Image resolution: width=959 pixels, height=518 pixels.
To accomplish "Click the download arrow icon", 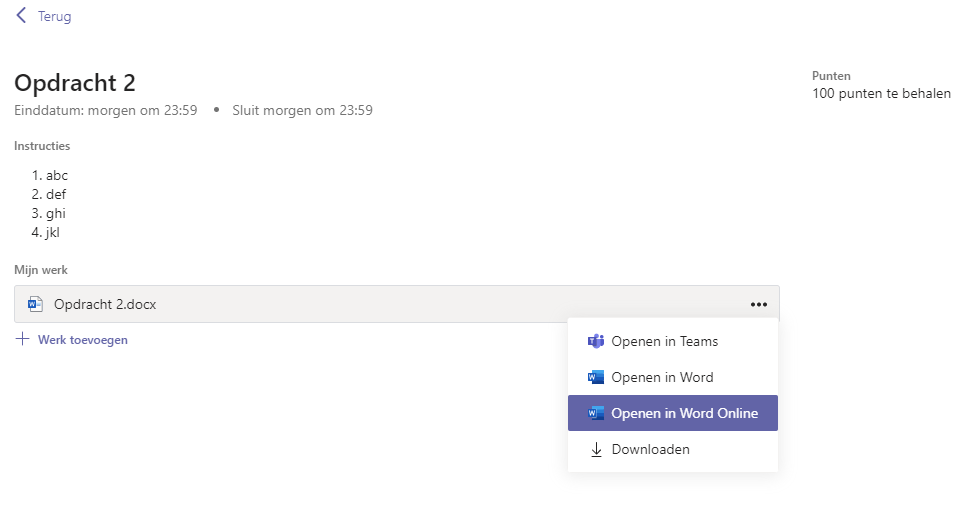I will (596, 450).
